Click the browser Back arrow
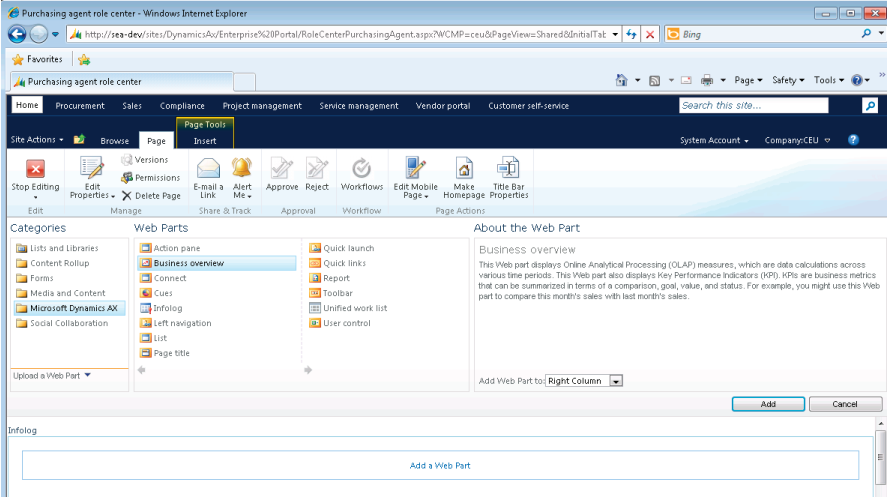 point(17,35)
